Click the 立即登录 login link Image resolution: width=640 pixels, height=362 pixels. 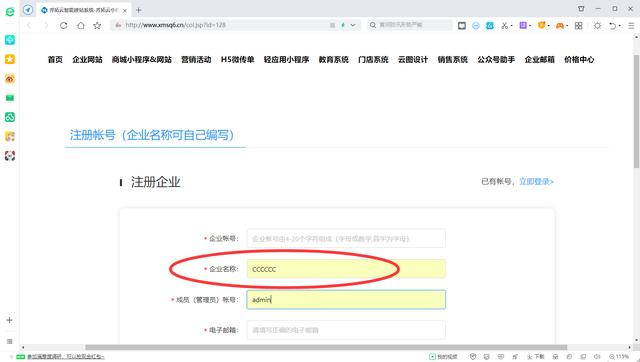coord(536,182)
